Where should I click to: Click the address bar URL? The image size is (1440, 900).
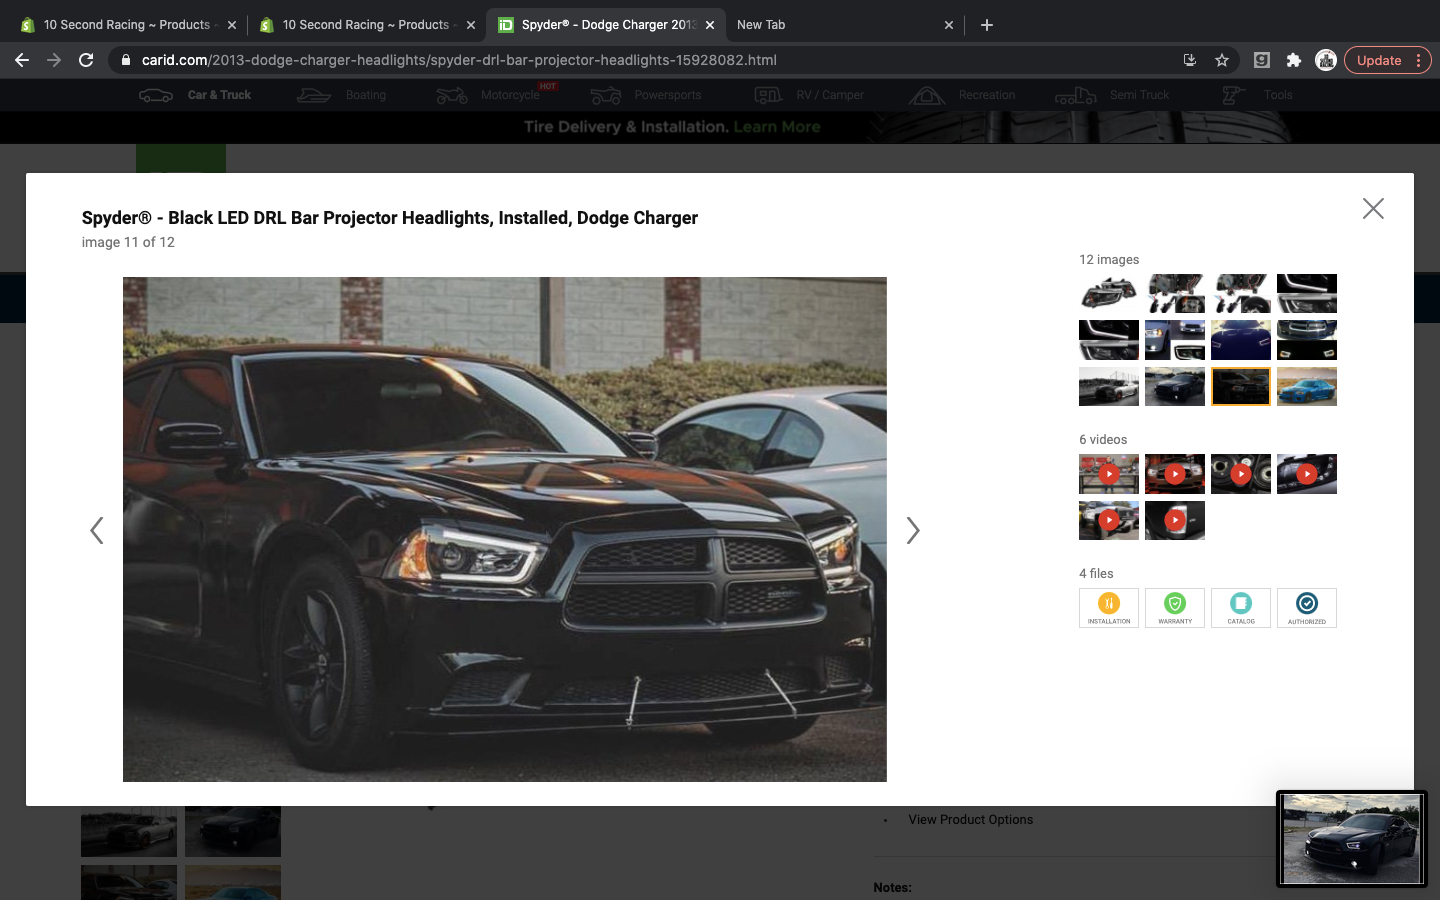[459, 60]
